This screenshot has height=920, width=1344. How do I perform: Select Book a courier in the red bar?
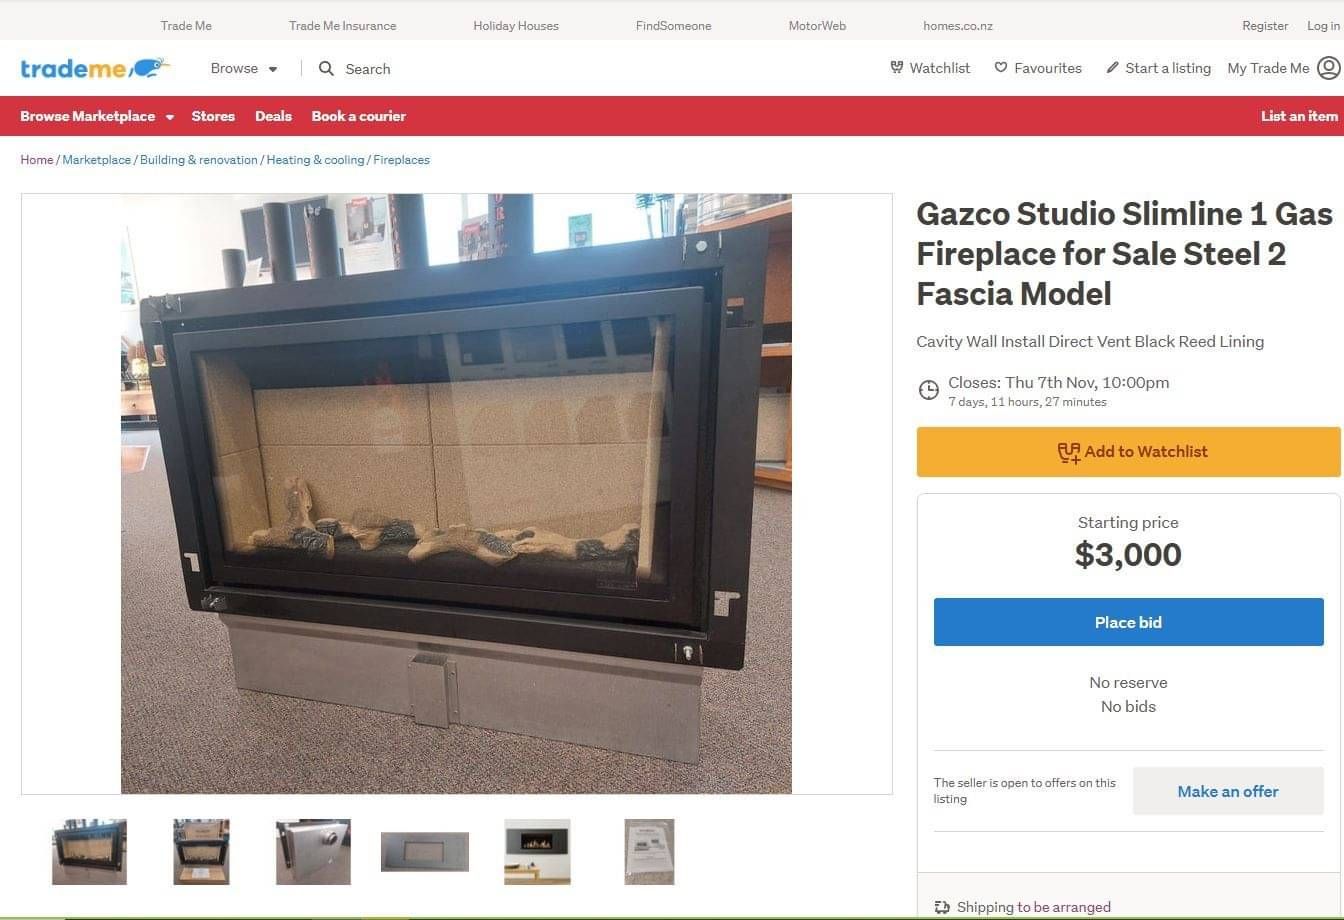(x=358, y=116)
